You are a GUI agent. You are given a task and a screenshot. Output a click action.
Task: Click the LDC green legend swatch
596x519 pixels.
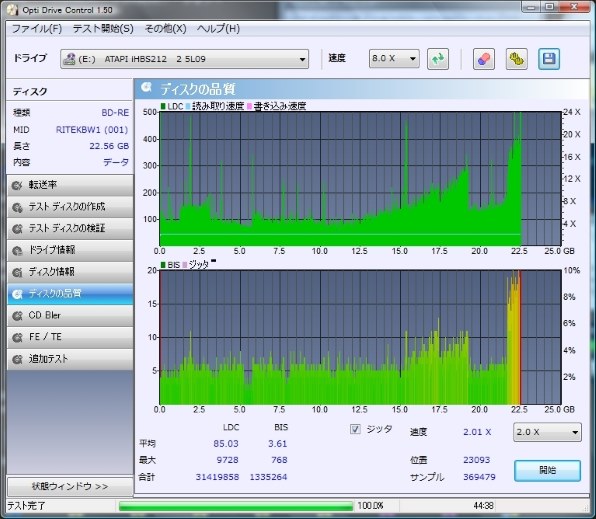(x=163, y=106)
